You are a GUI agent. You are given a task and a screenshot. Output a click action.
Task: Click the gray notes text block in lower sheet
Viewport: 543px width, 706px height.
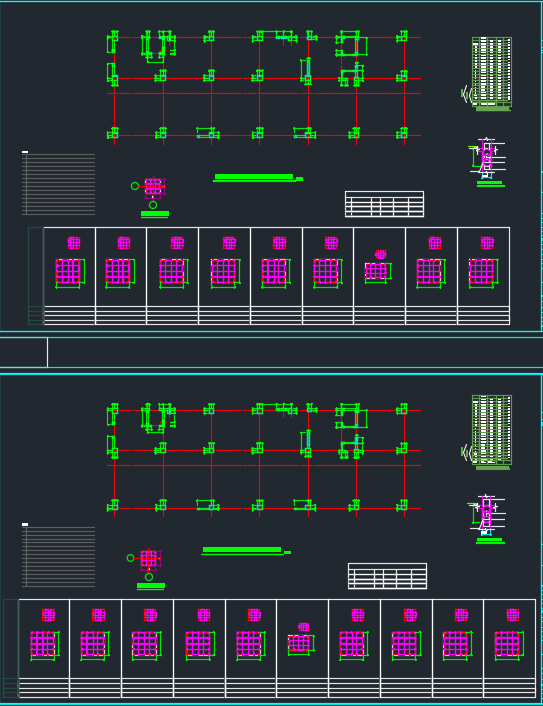(59, 556)
